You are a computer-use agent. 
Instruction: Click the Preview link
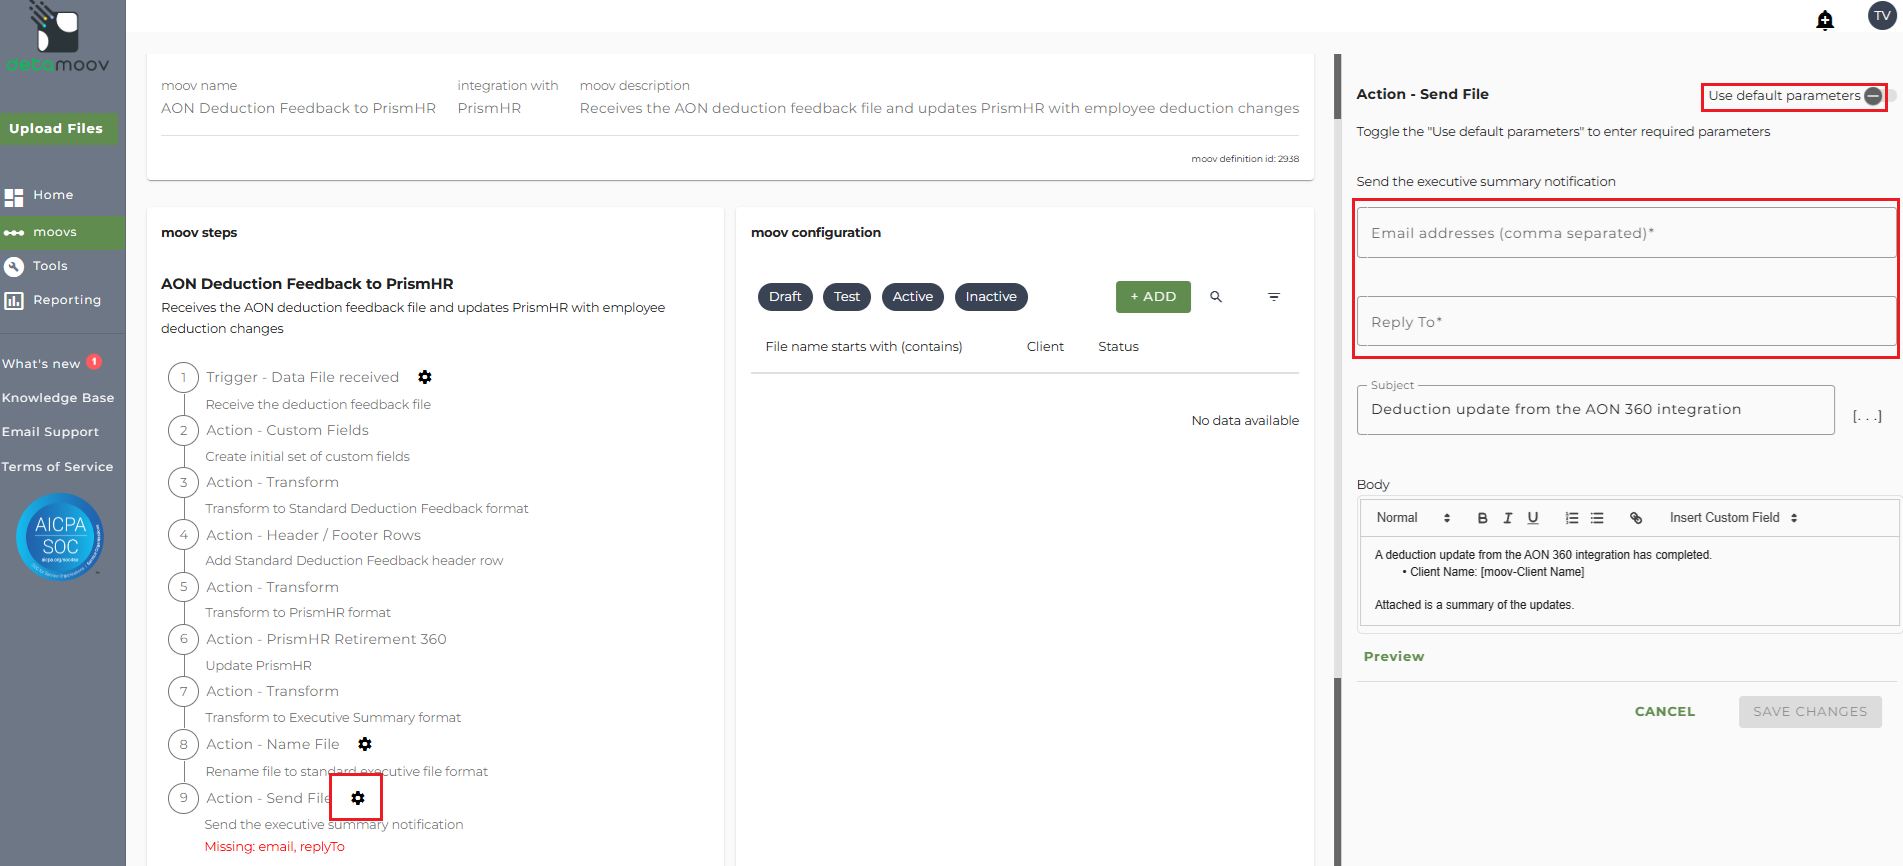(x=1394, y=657)
